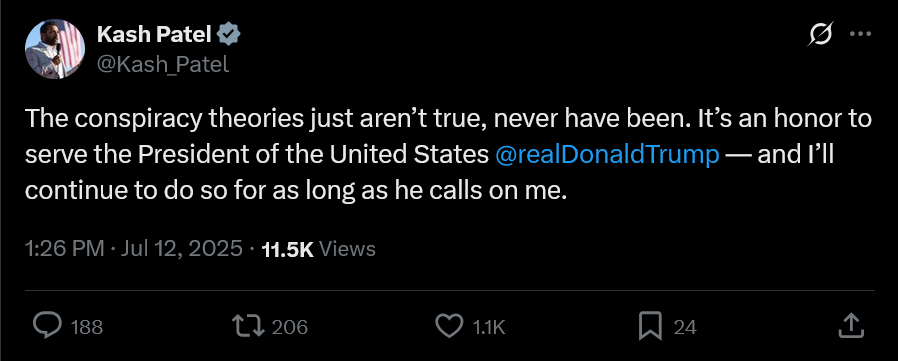
Task: Click the tweet text body
Action: (x=449, y=155)
